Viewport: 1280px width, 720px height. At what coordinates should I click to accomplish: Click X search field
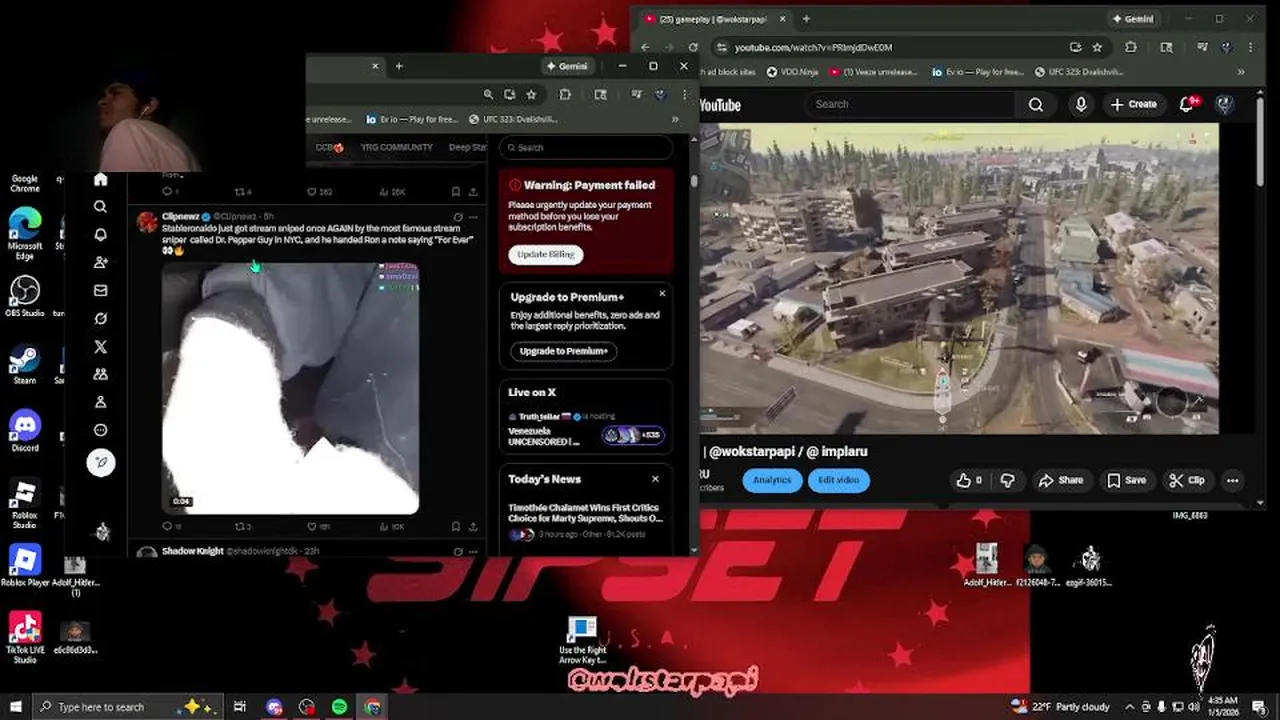(586, 147)
